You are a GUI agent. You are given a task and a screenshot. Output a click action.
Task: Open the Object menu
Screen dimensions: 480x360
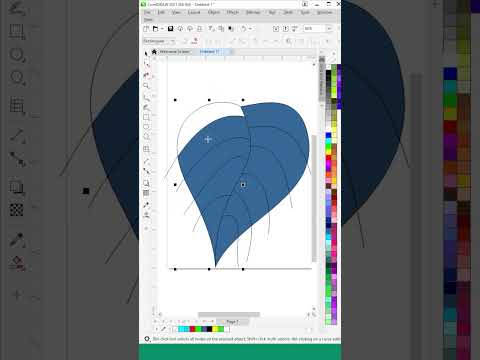tap(214, 12)
